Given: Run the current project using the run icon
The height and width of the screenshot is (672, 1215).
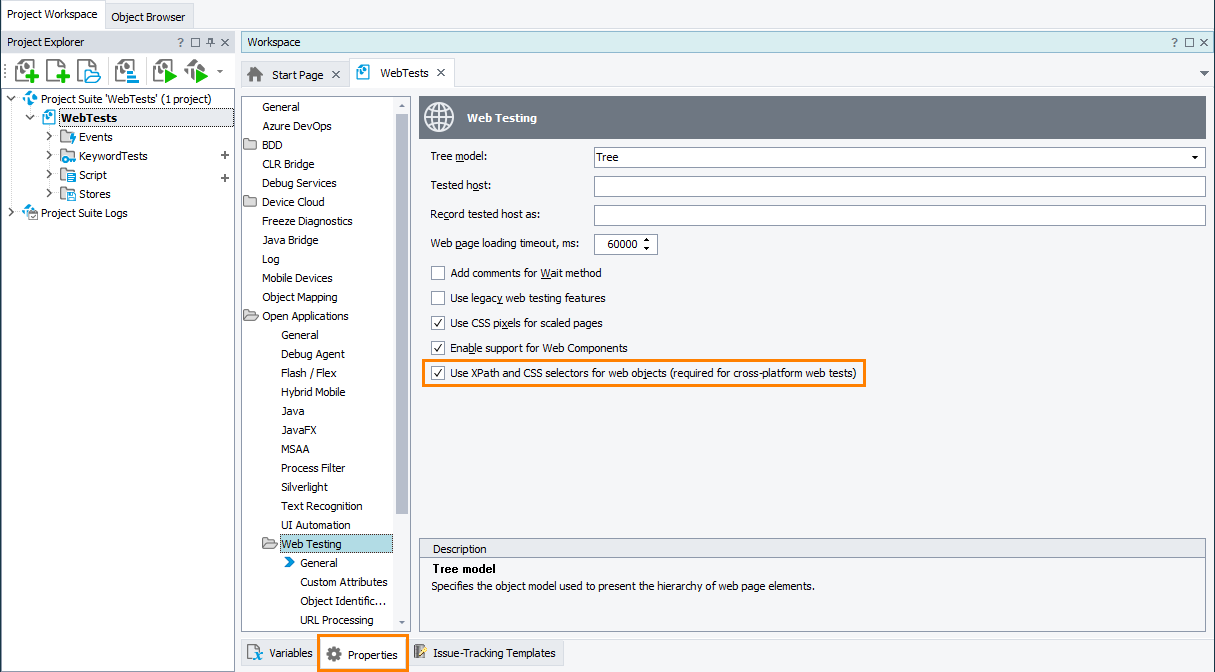Looking at the screenshot, I should pyautogui.click(x=163, y=70).
